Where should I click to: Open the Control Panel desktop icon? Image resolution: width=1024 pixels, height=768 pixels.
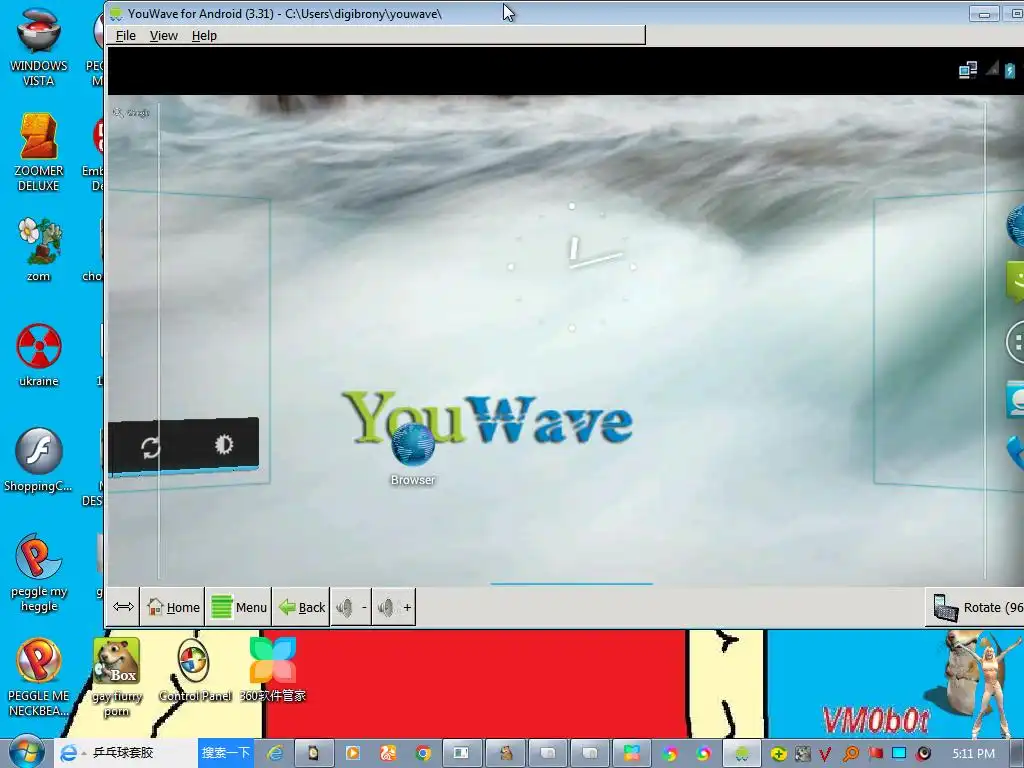pos(194,669)
